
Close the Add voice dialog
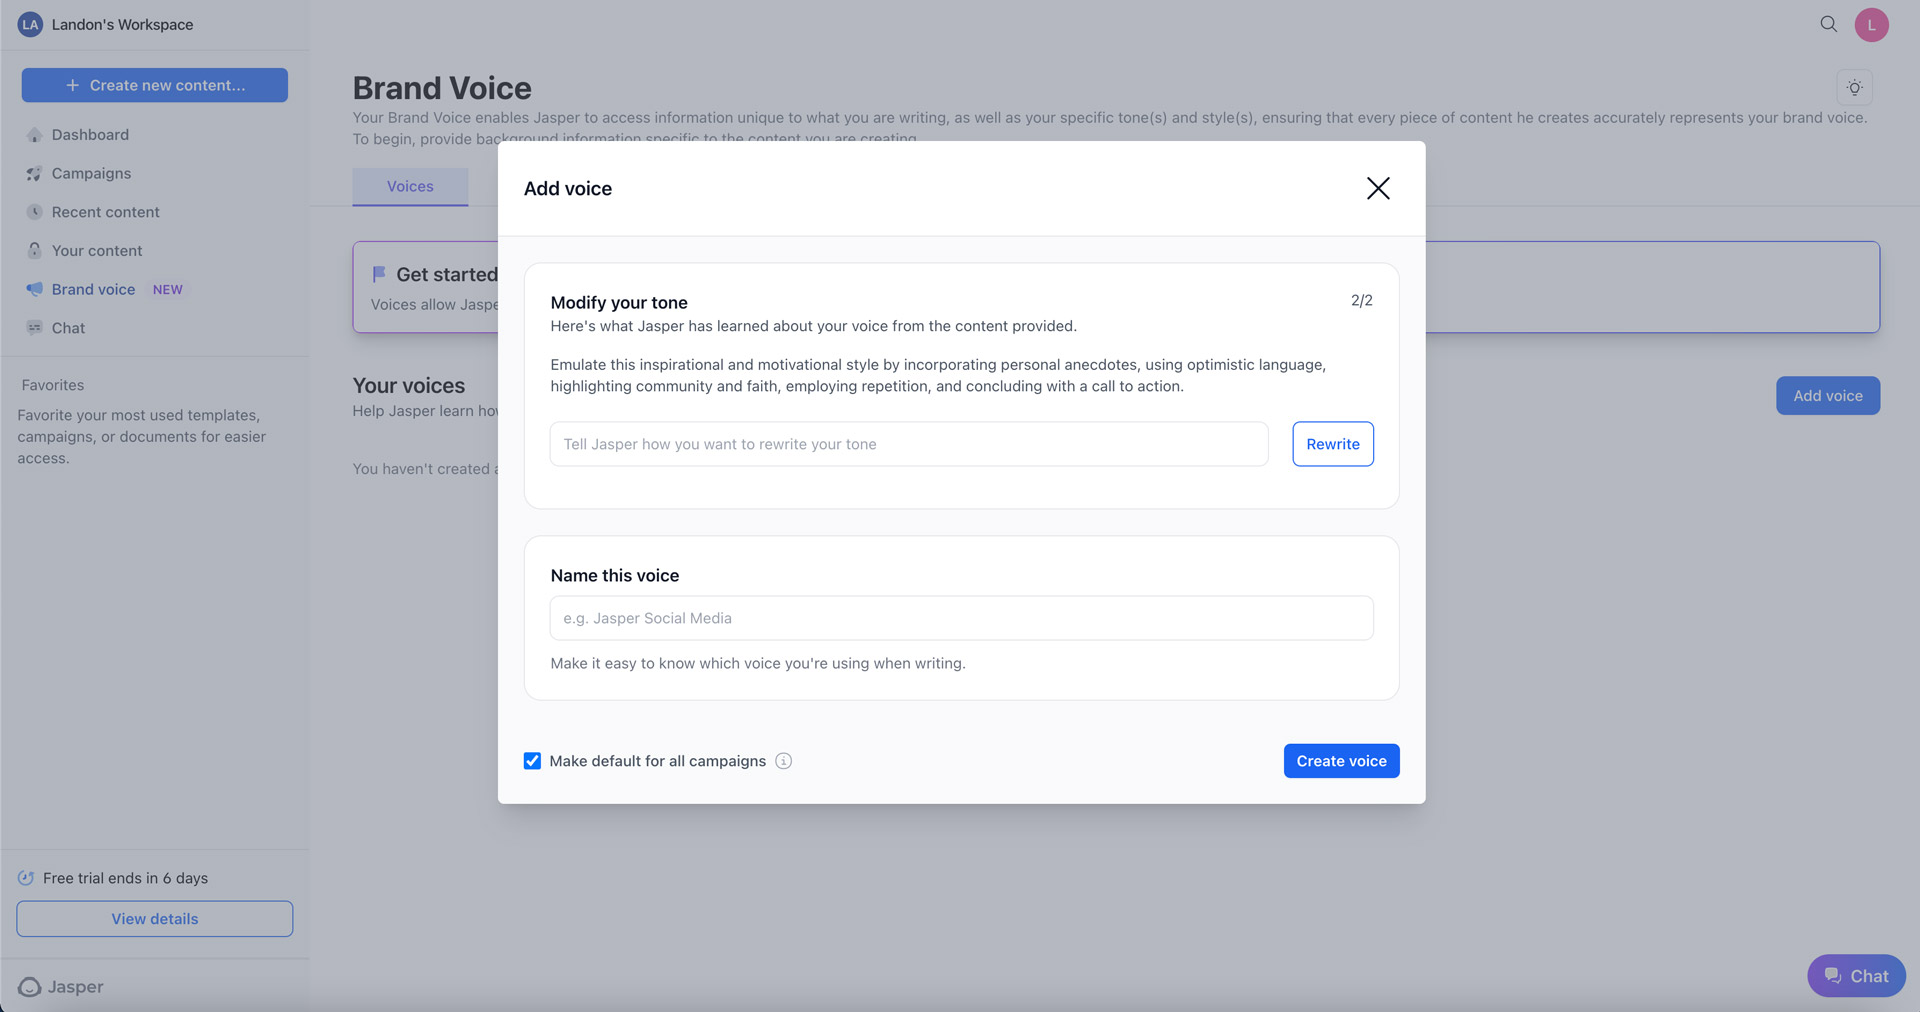click(1378, 188)
